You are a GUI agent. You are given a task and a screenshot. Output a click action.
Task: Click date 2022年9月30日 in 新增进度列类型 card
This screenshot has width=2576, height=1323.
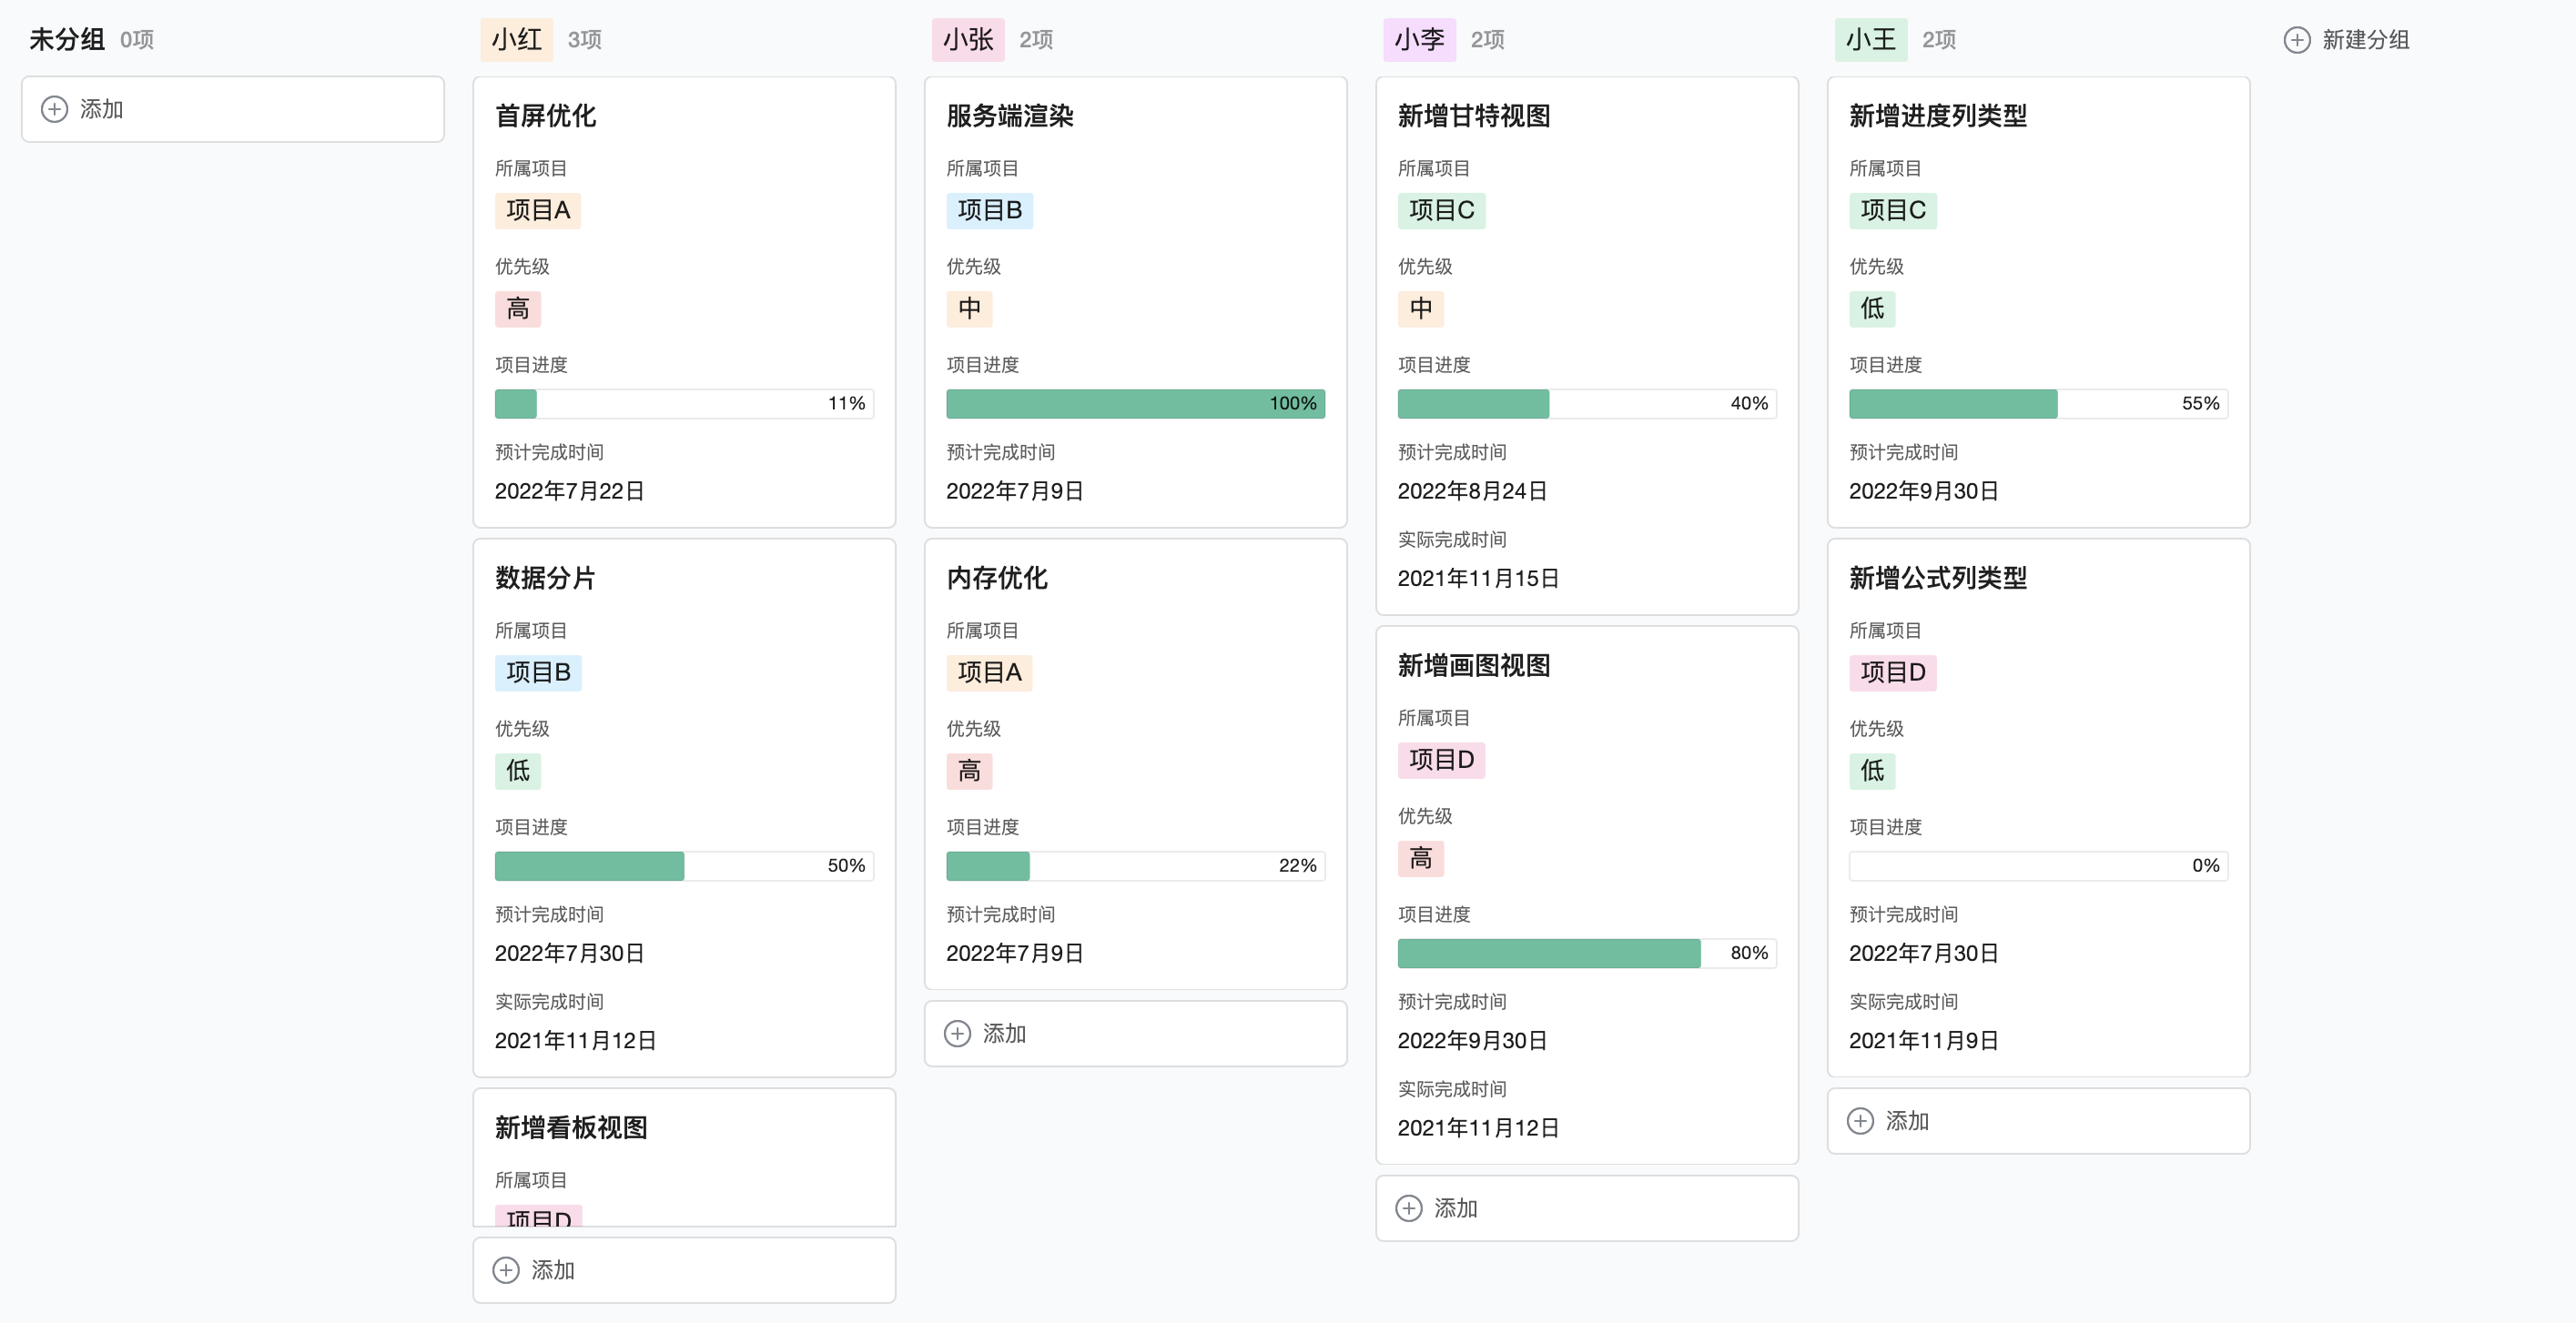pos(1923,491)
